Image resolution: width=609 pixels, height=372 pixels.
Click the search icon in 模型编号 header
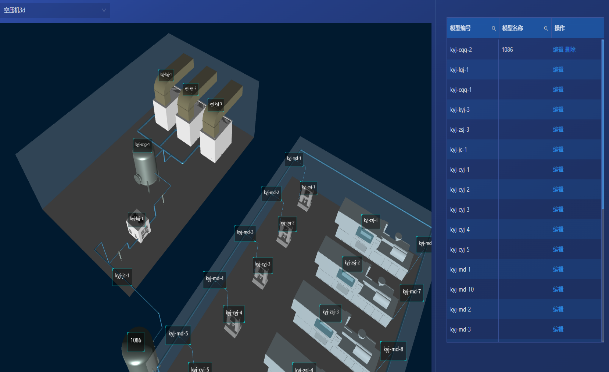click(x=494, y=28)
